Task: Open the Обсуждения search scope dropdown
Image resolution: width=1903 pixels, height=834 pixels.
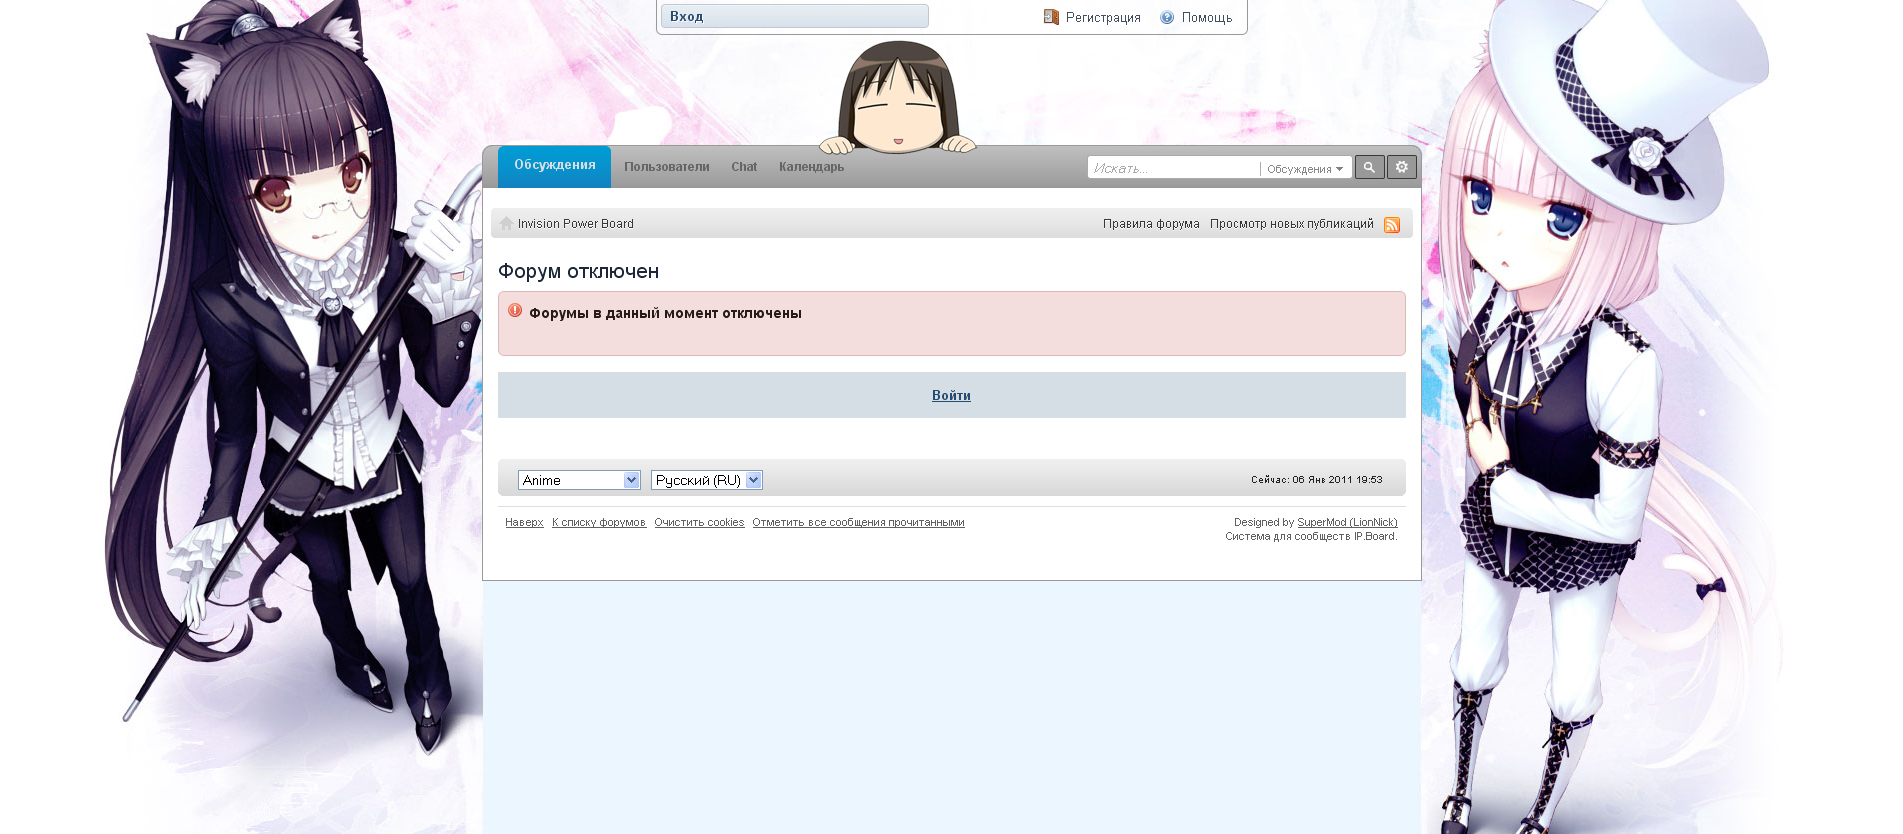Action: (x=1304, y=169)
